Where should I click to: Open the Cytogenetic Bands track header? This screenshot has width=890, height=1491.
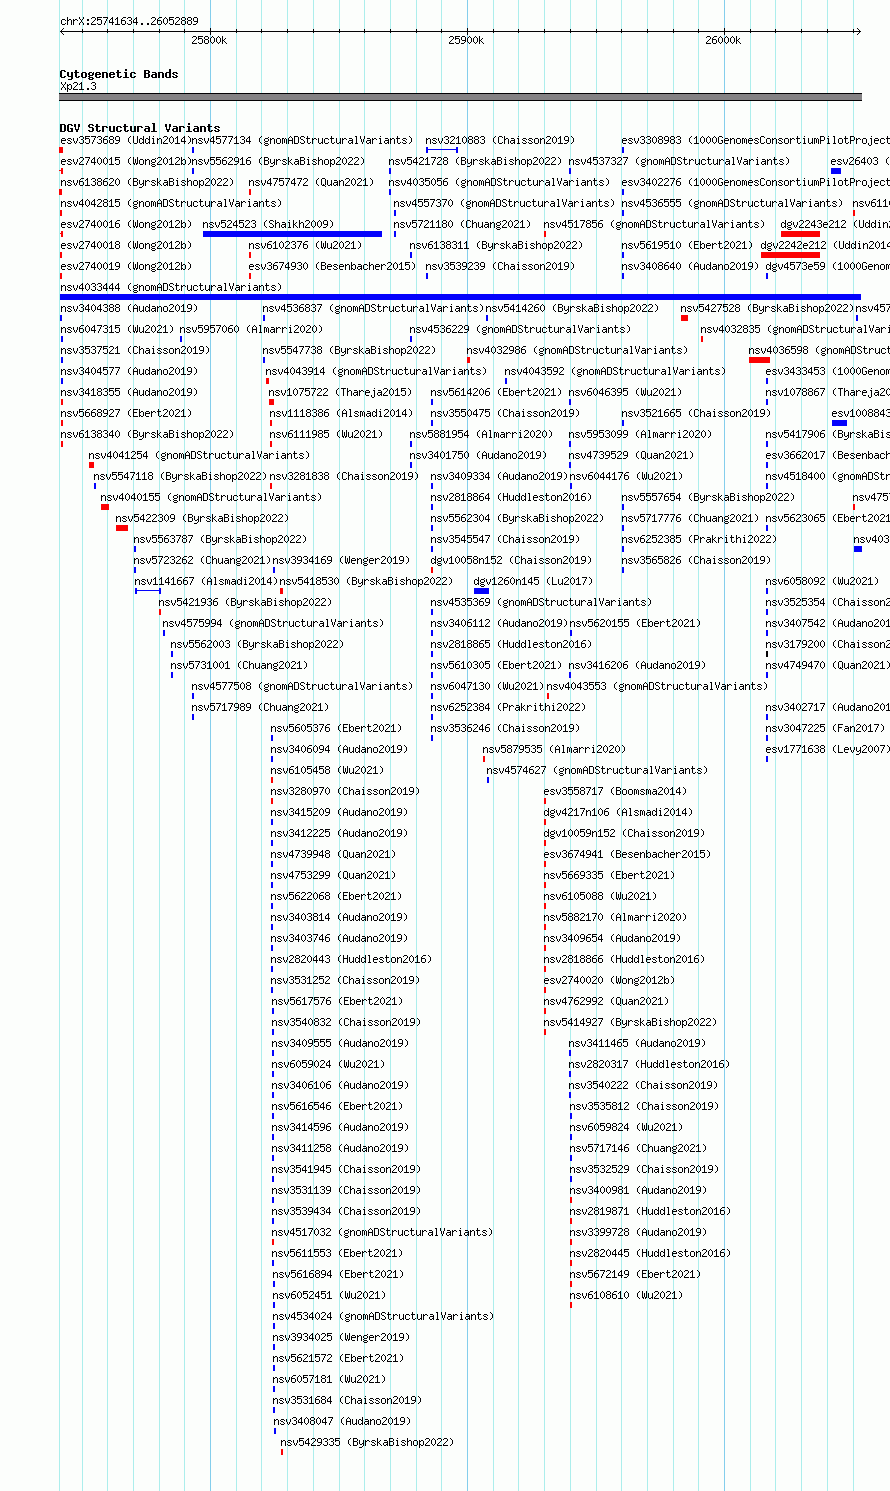(119, 74)
